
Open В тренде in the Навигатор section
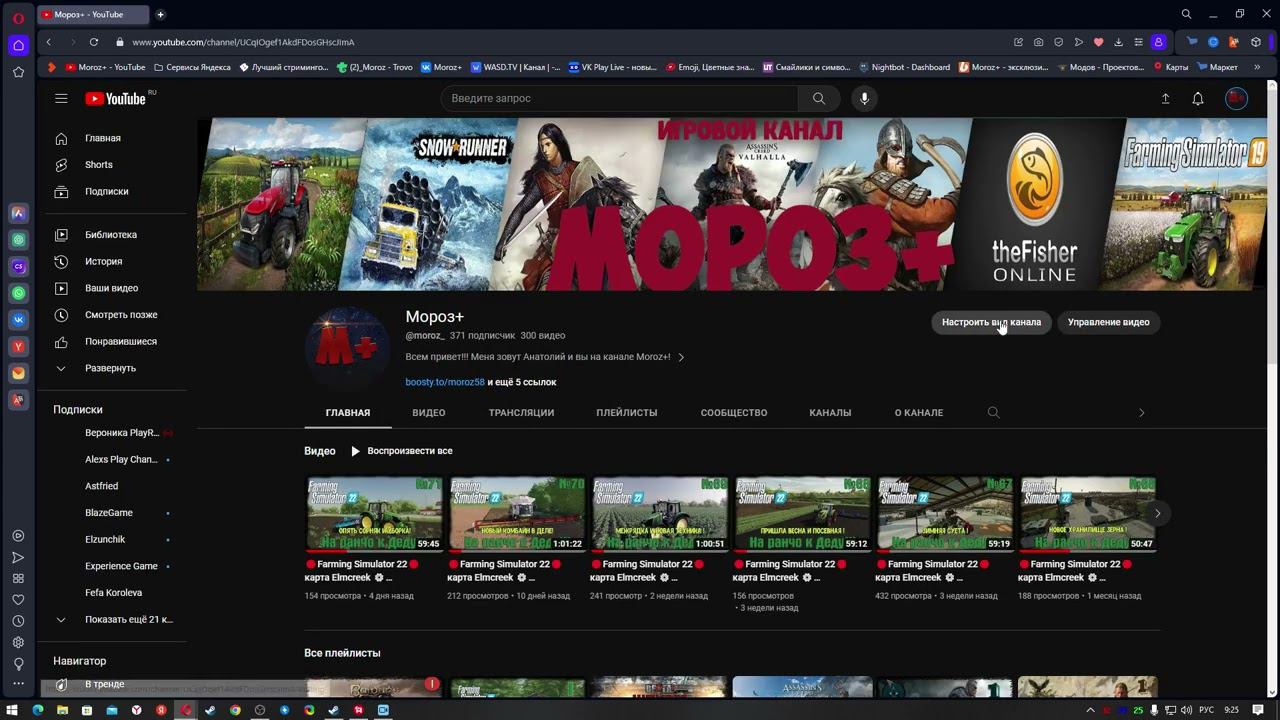click(110, 685)
